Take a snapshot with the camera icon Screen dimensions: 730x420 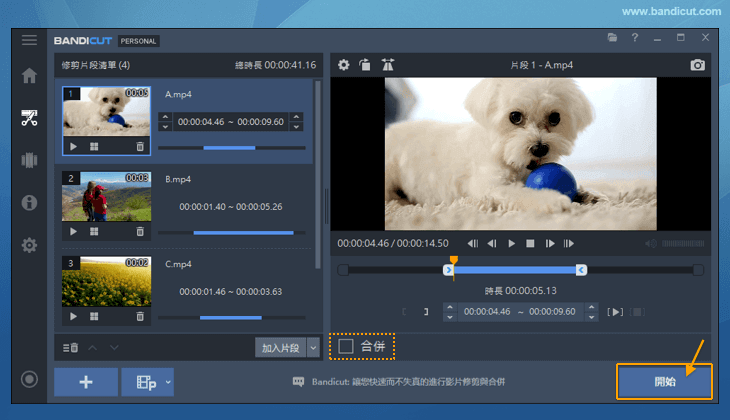coord(697,65)
